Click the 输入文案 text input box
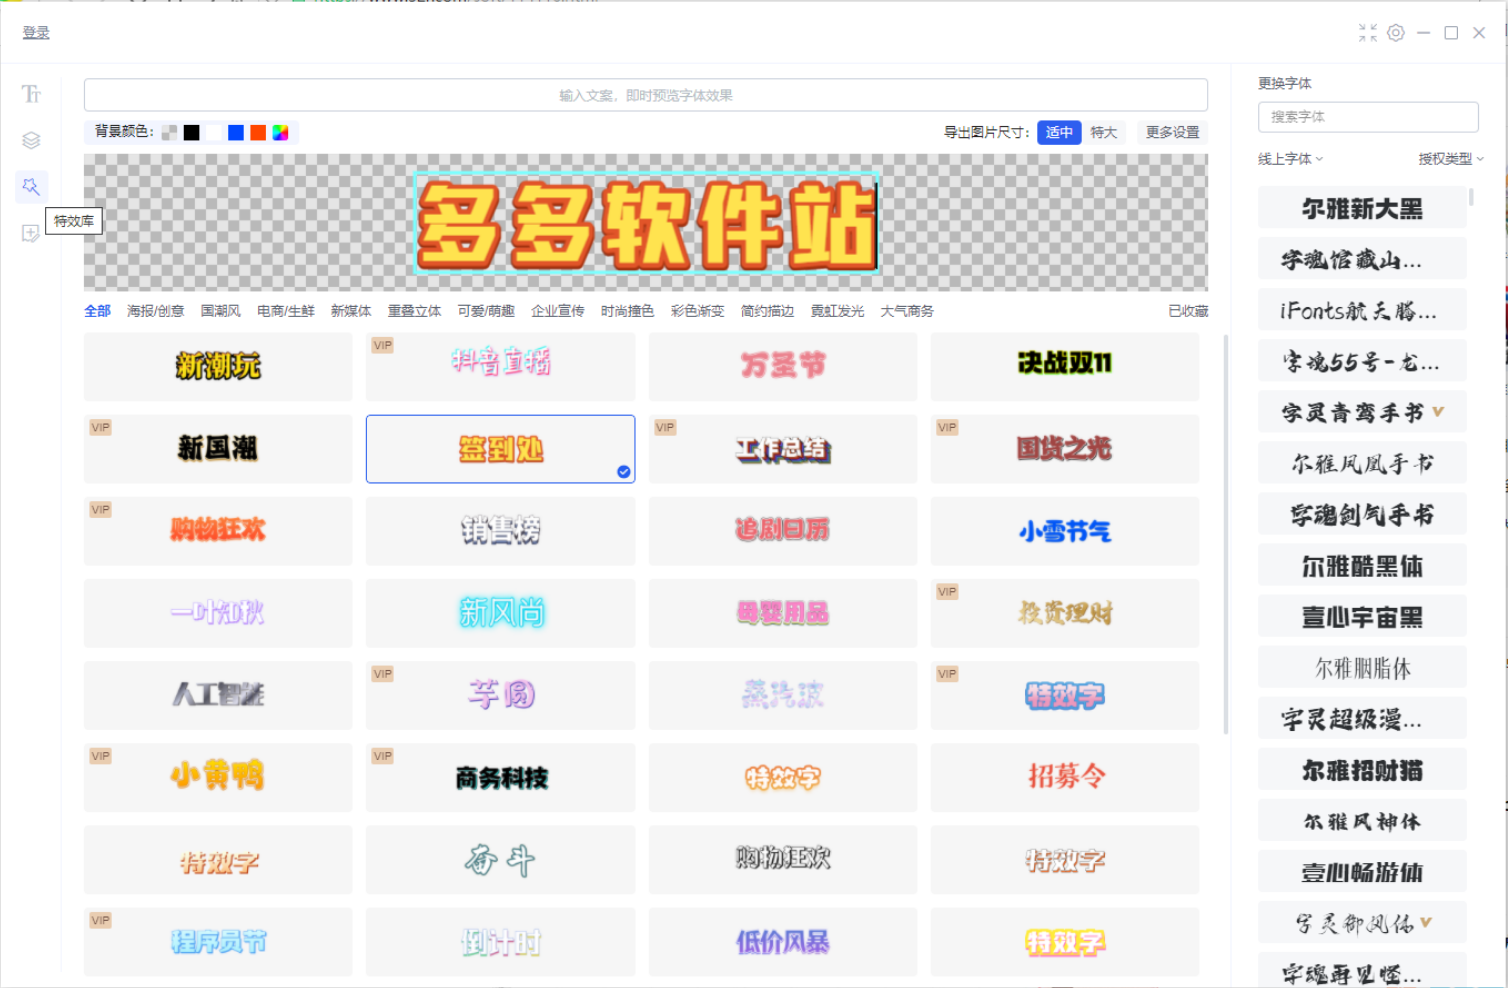This screenshot has height=988, width=1508. click(646, 95)
